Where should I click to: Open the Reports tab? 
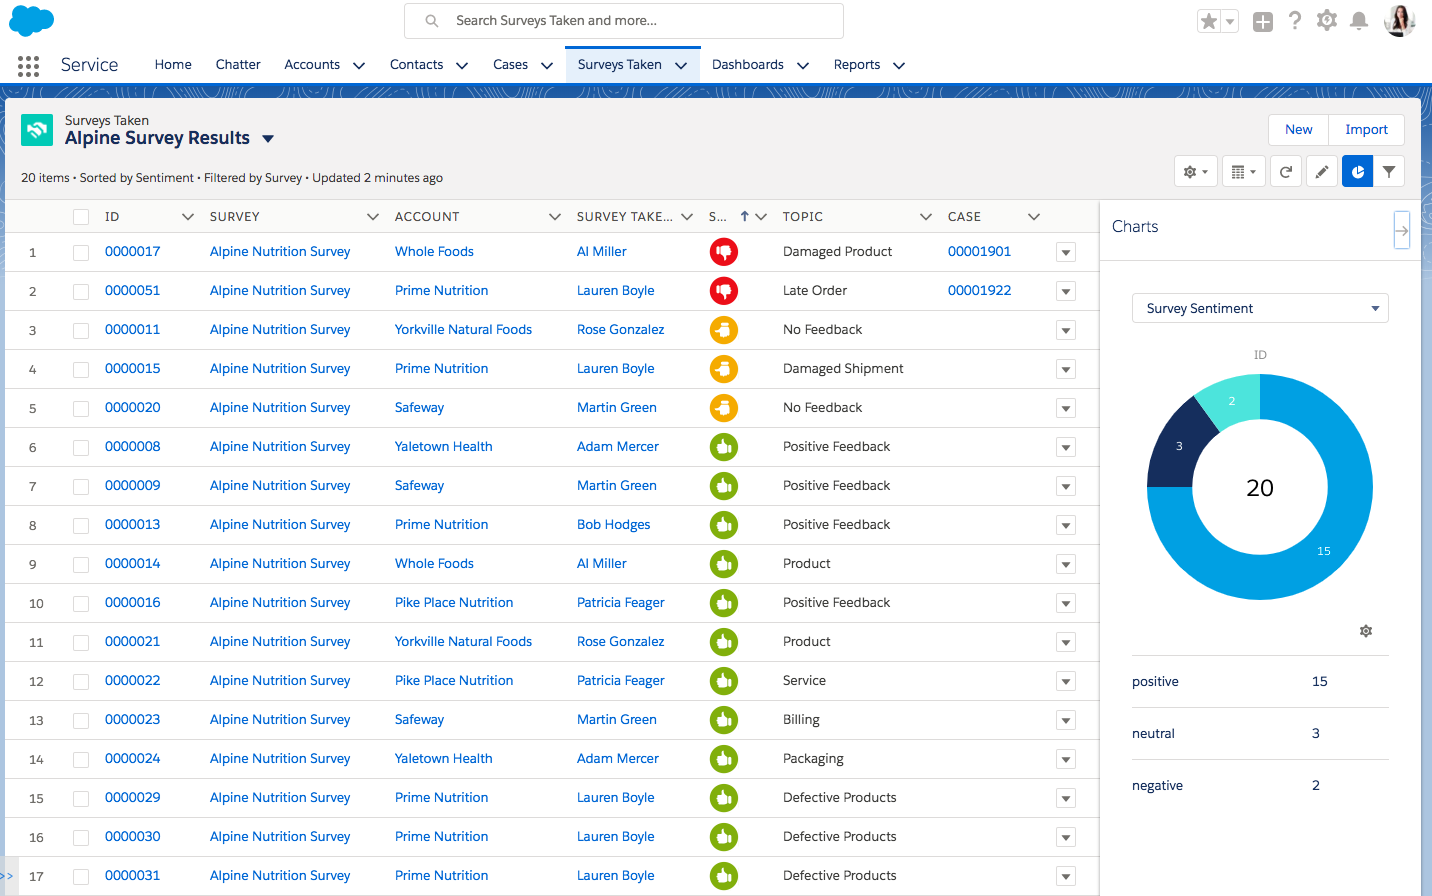pyautogui.click(x=857, y=65)
